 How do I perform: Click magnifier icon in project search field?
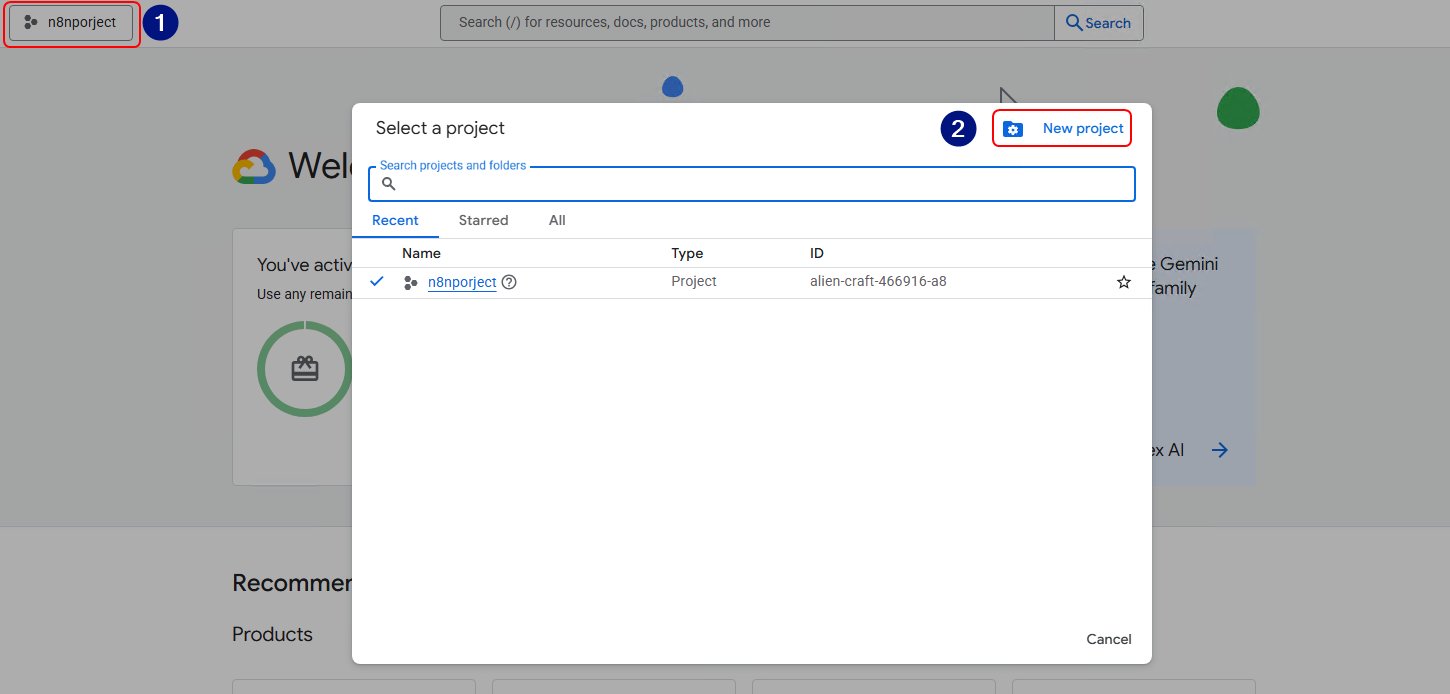[x=389, y=184]
